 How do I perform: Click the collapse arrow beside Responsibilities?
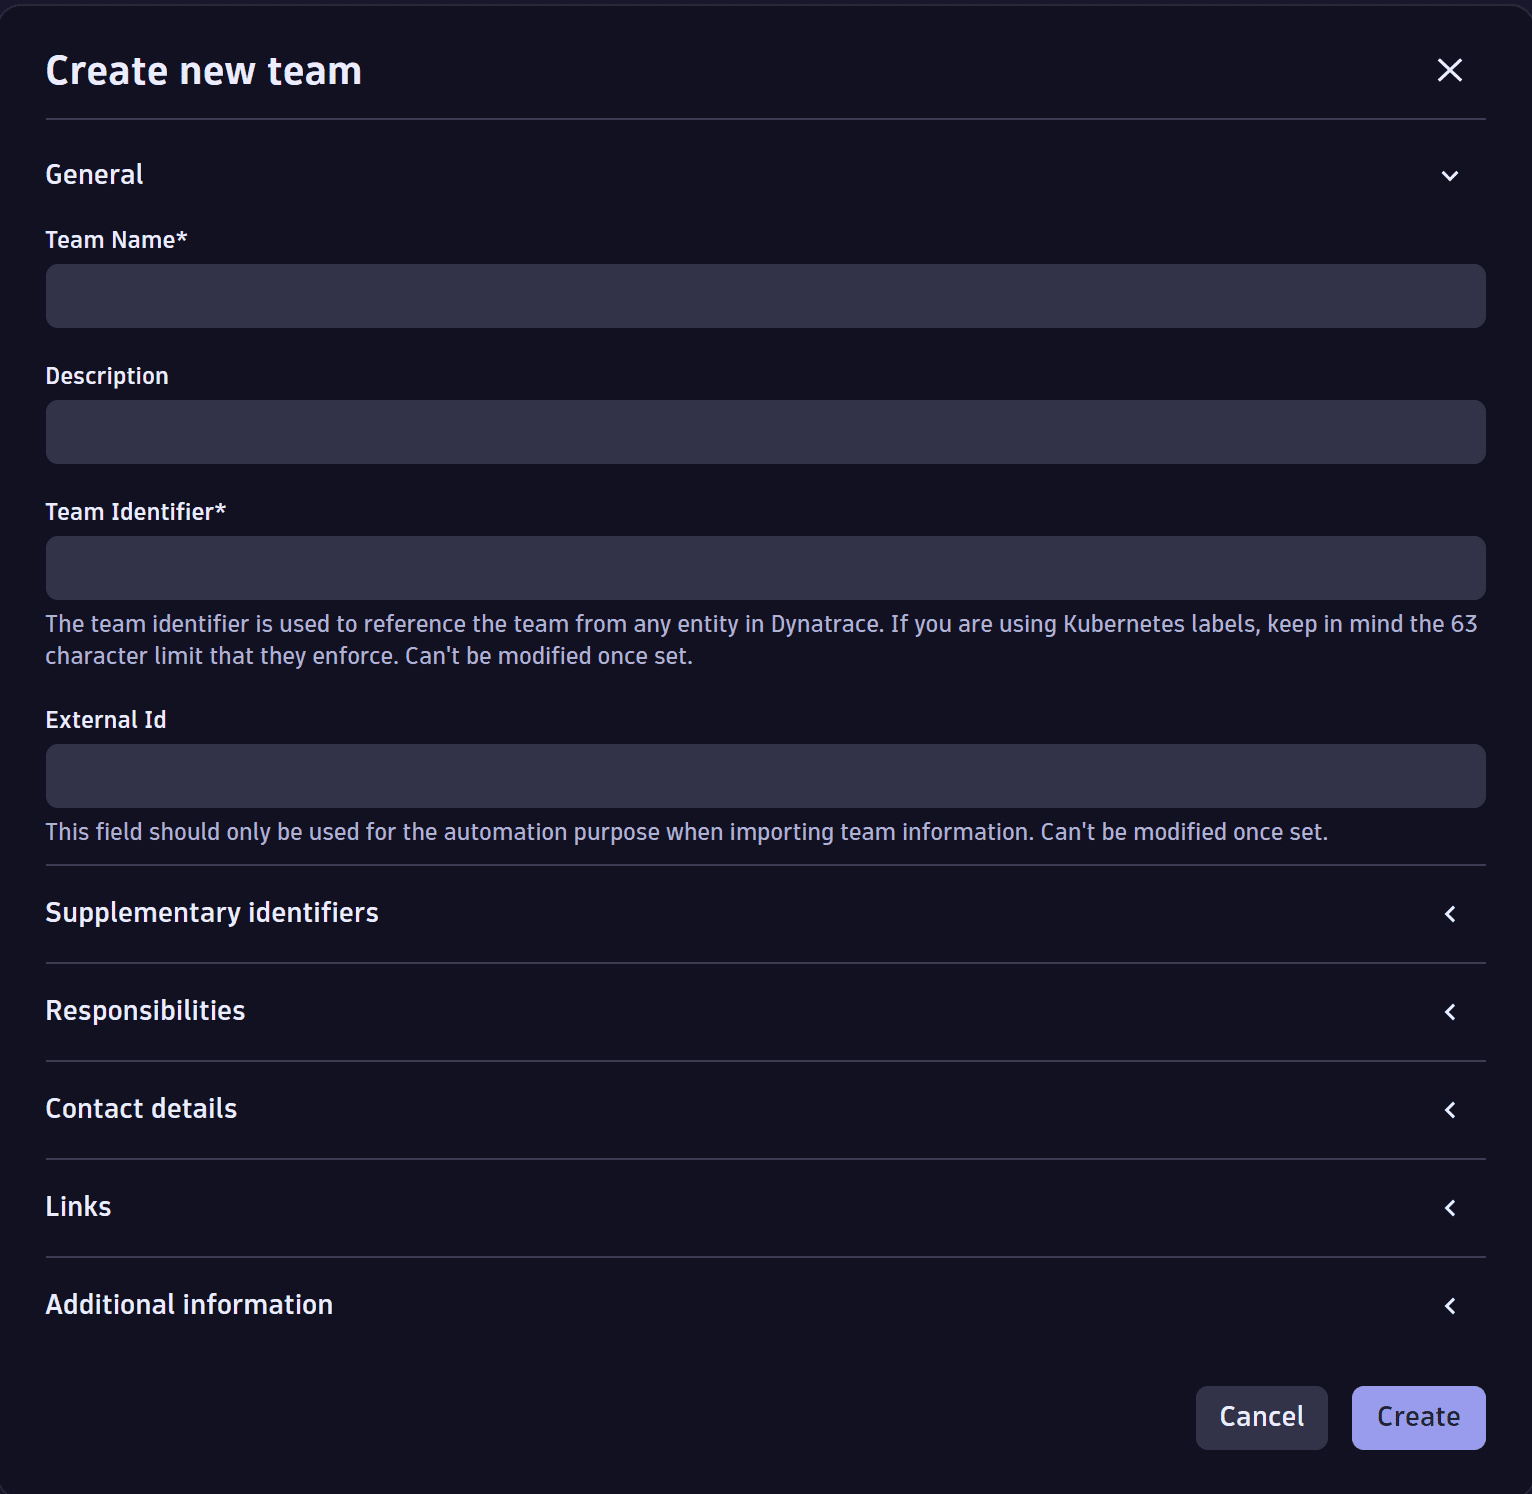point(1450,1011)
